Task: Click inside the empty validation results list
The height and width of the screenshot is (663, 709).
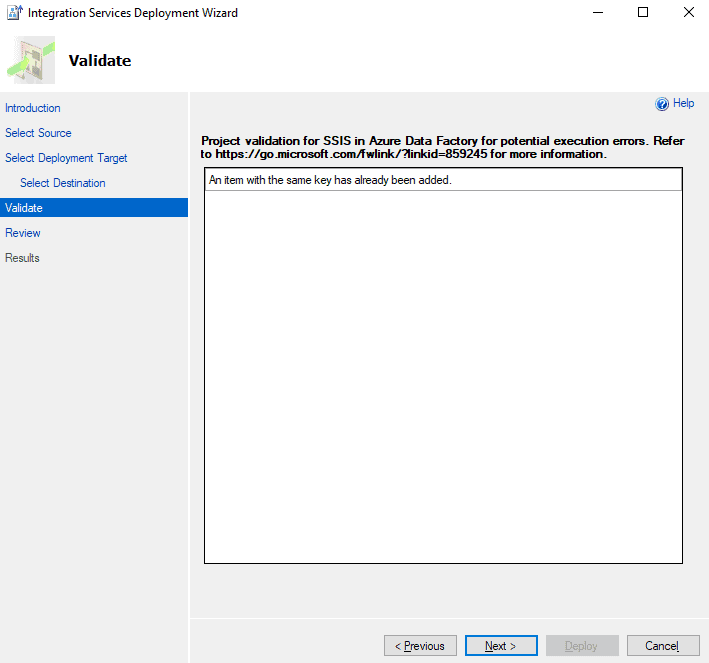Action: (x=443, y=376)
